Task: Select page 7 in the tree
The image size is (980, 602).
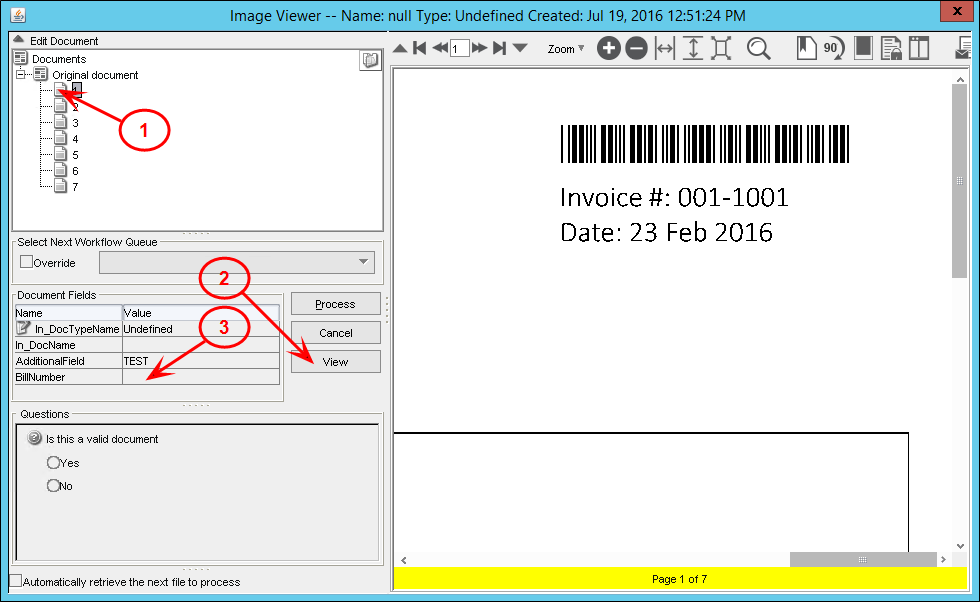Action: point(75,187)
